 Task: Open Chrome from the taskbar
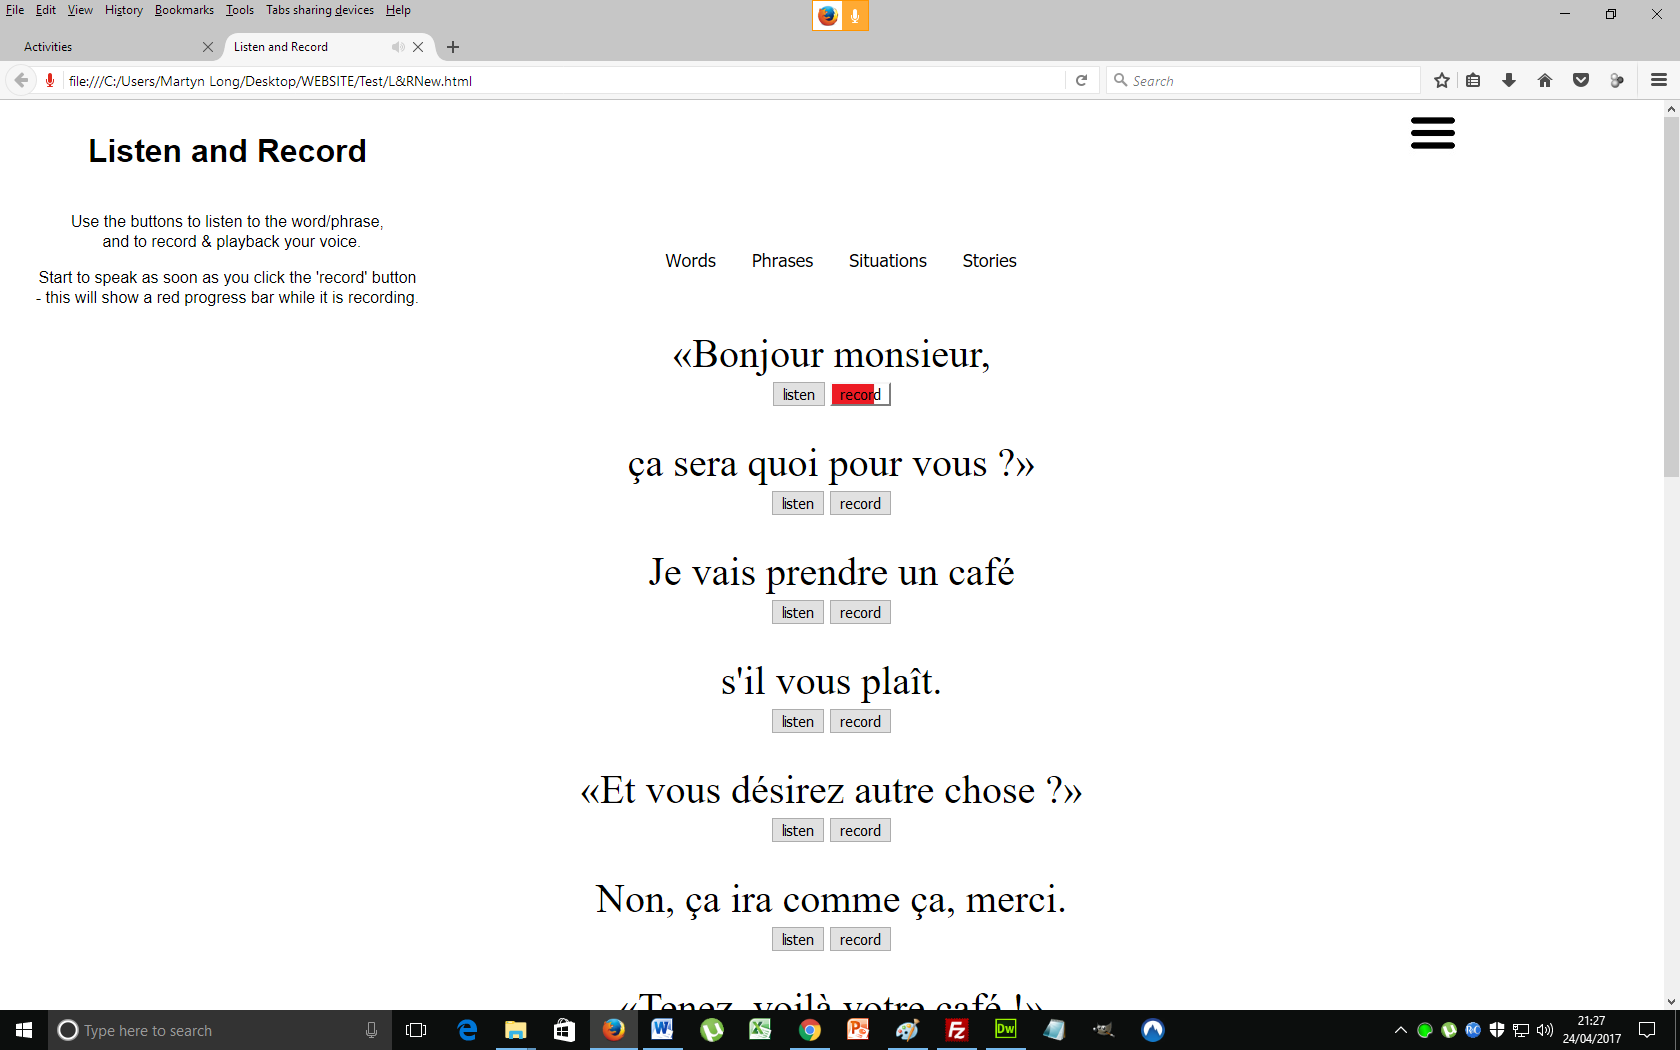click(x=810, y=1030)
